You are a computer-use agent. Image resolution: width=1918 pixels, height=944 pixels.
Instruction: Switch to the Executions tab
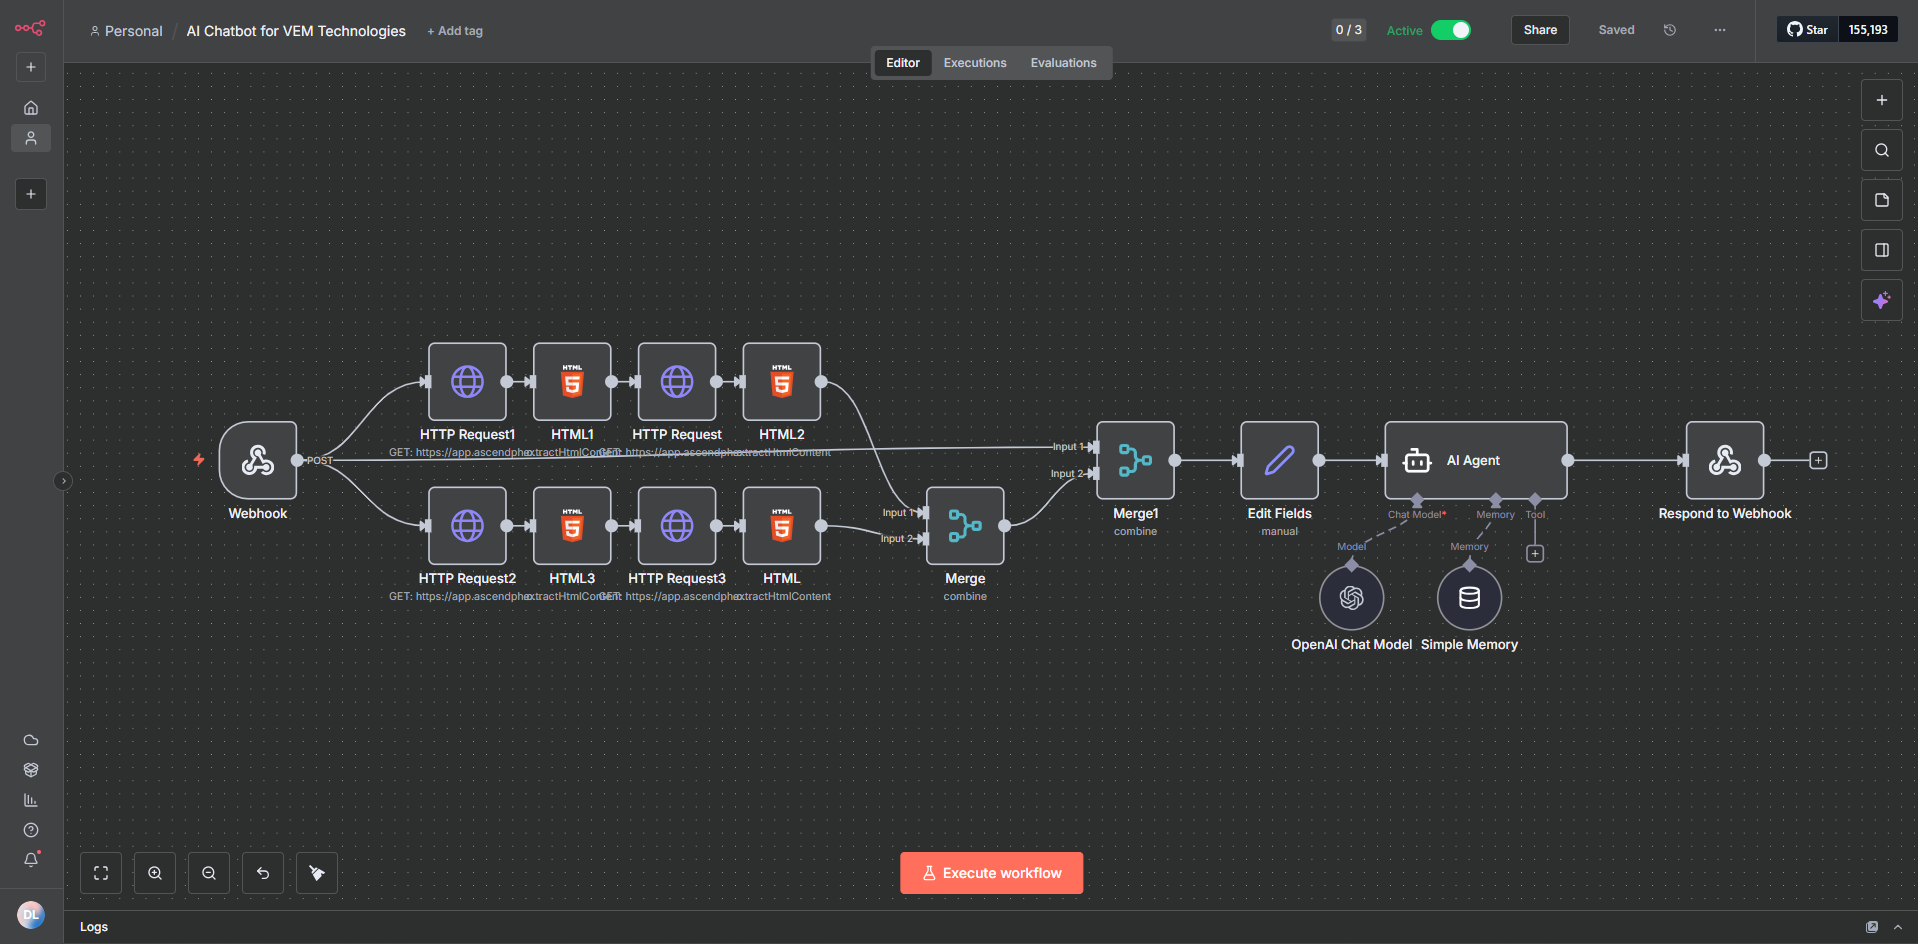(975, 63)
